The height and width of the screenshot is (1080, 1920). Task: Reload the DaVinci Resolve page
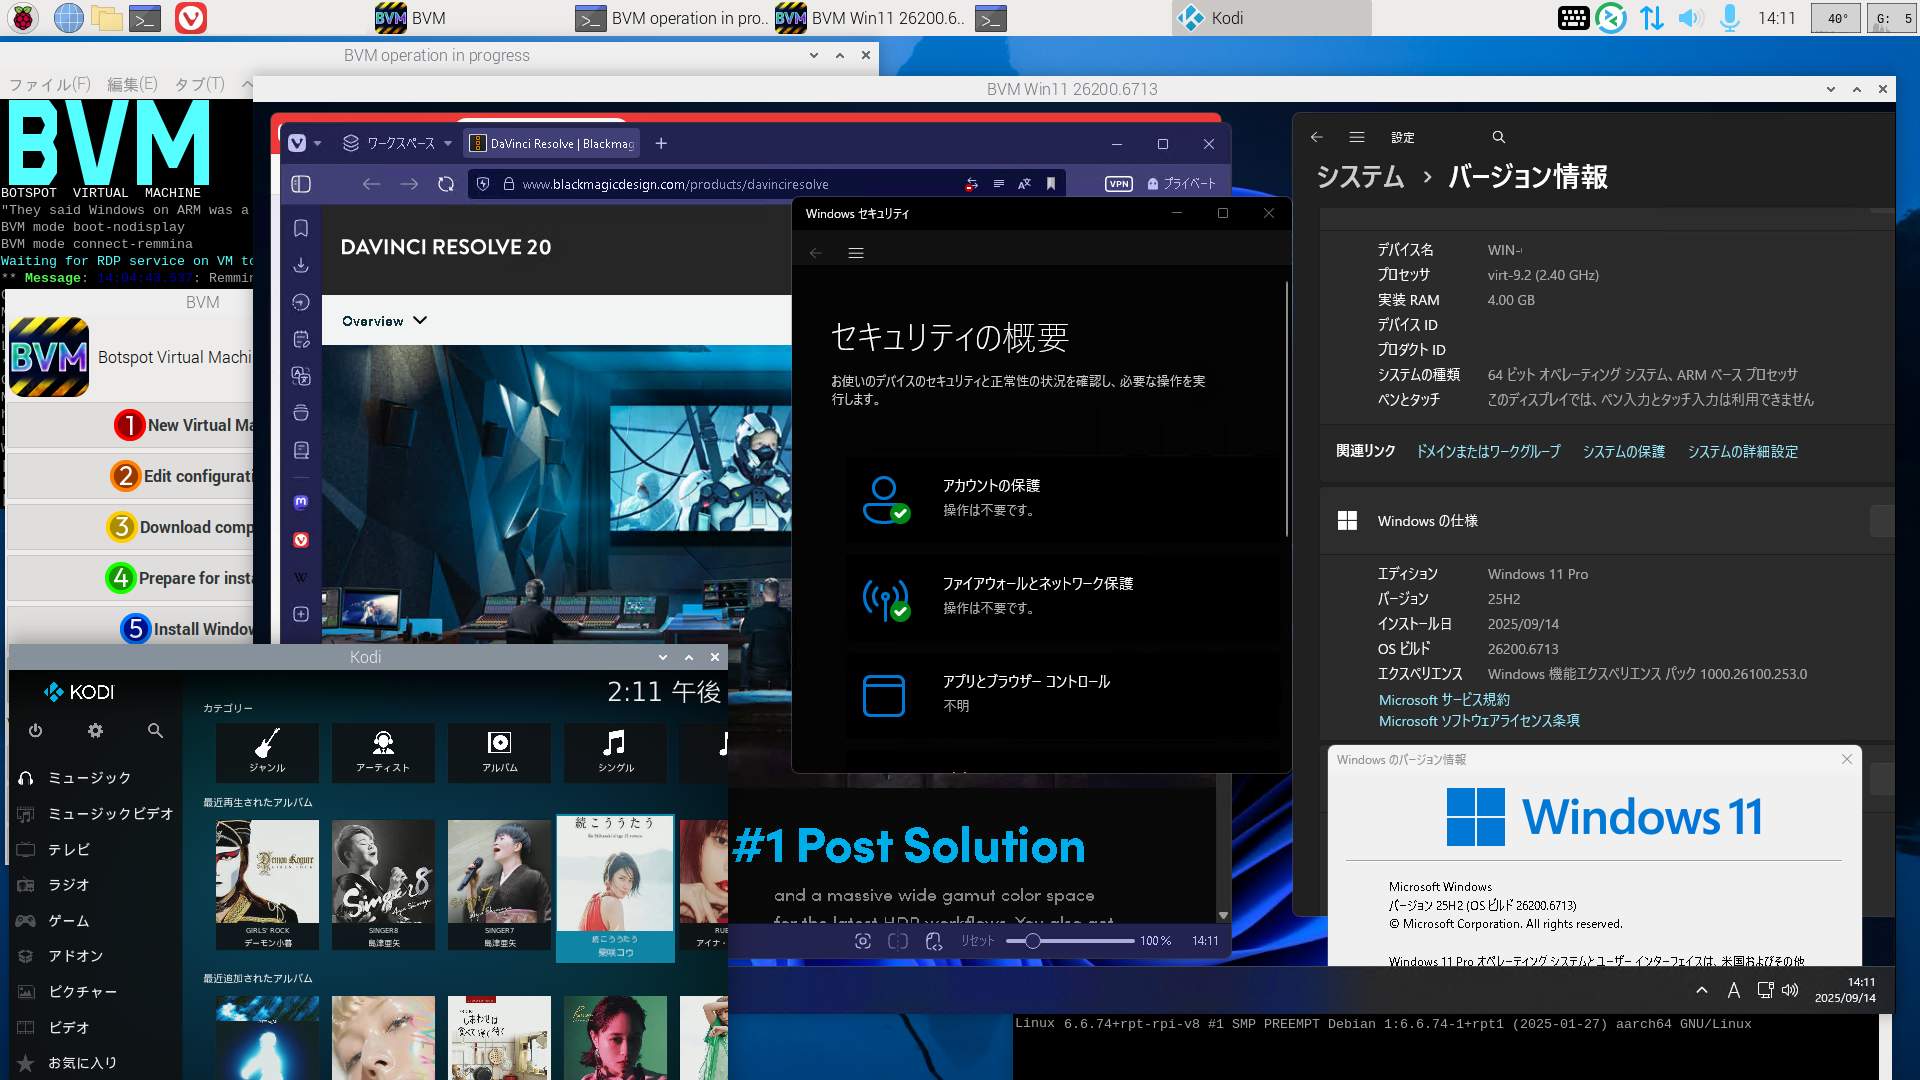pos(446,184)
